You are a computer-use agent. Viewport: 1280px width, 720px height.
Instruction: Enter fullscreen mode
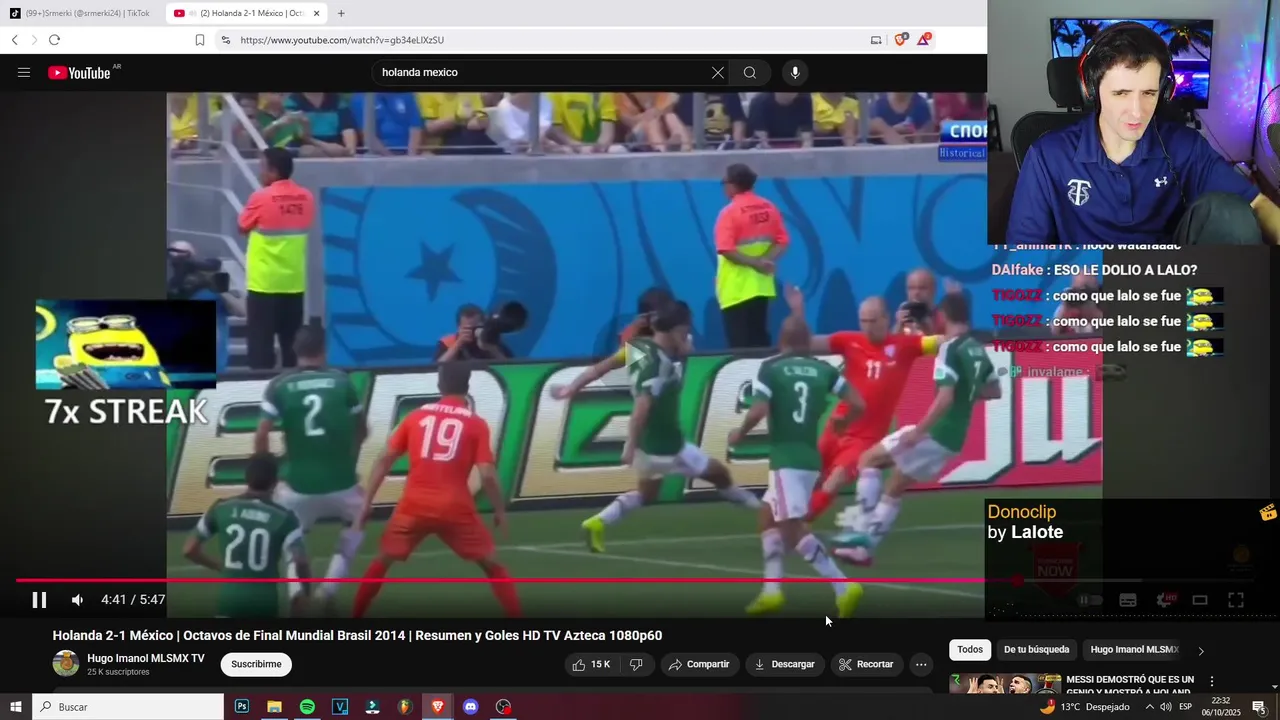click(x=1236, y=600)
